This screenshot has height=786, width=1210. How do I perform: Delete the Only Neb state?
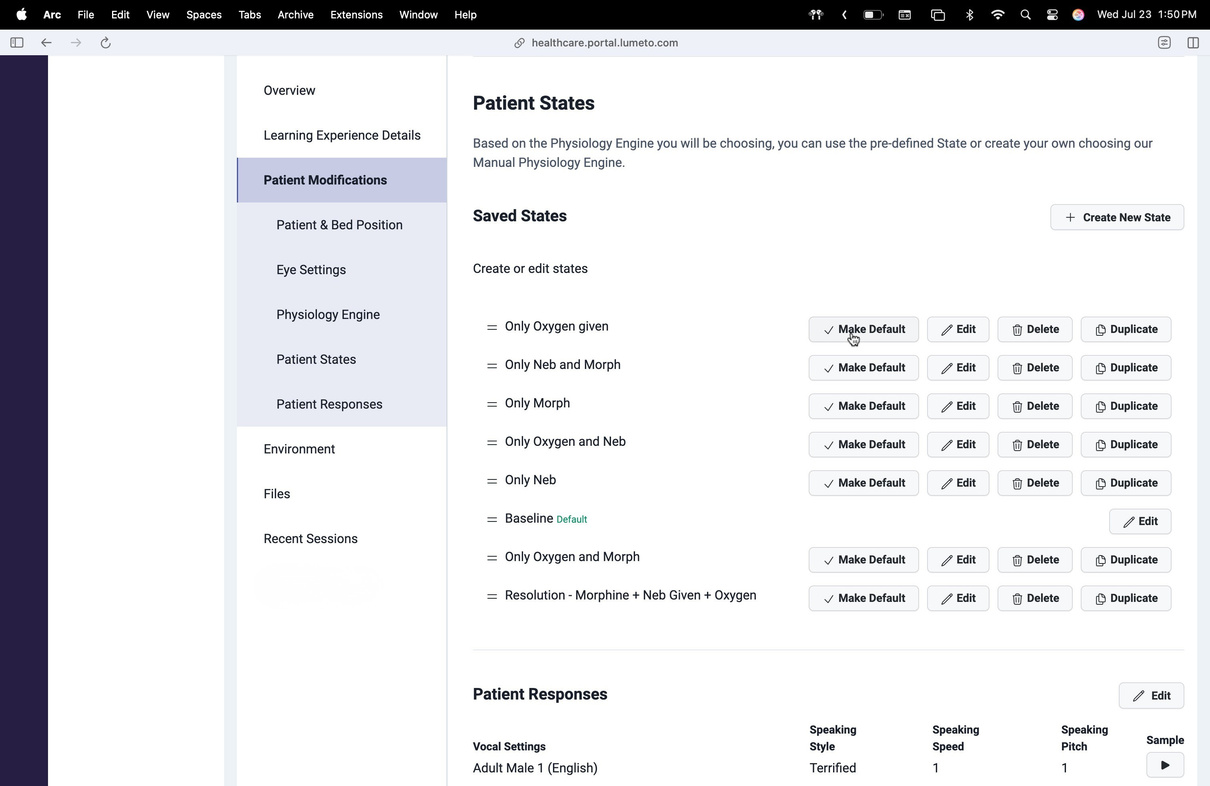click(1034, 483)
